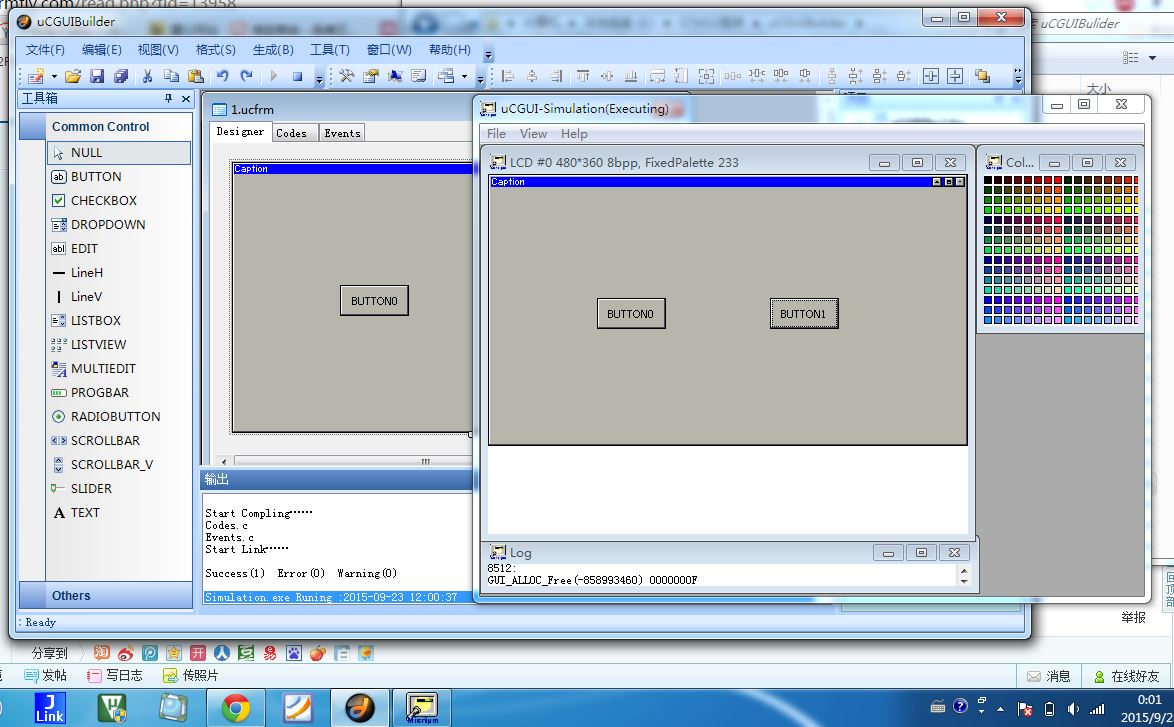Expand the Others toolbox section
1174x727 pixels.
click(x=106, y=596)
